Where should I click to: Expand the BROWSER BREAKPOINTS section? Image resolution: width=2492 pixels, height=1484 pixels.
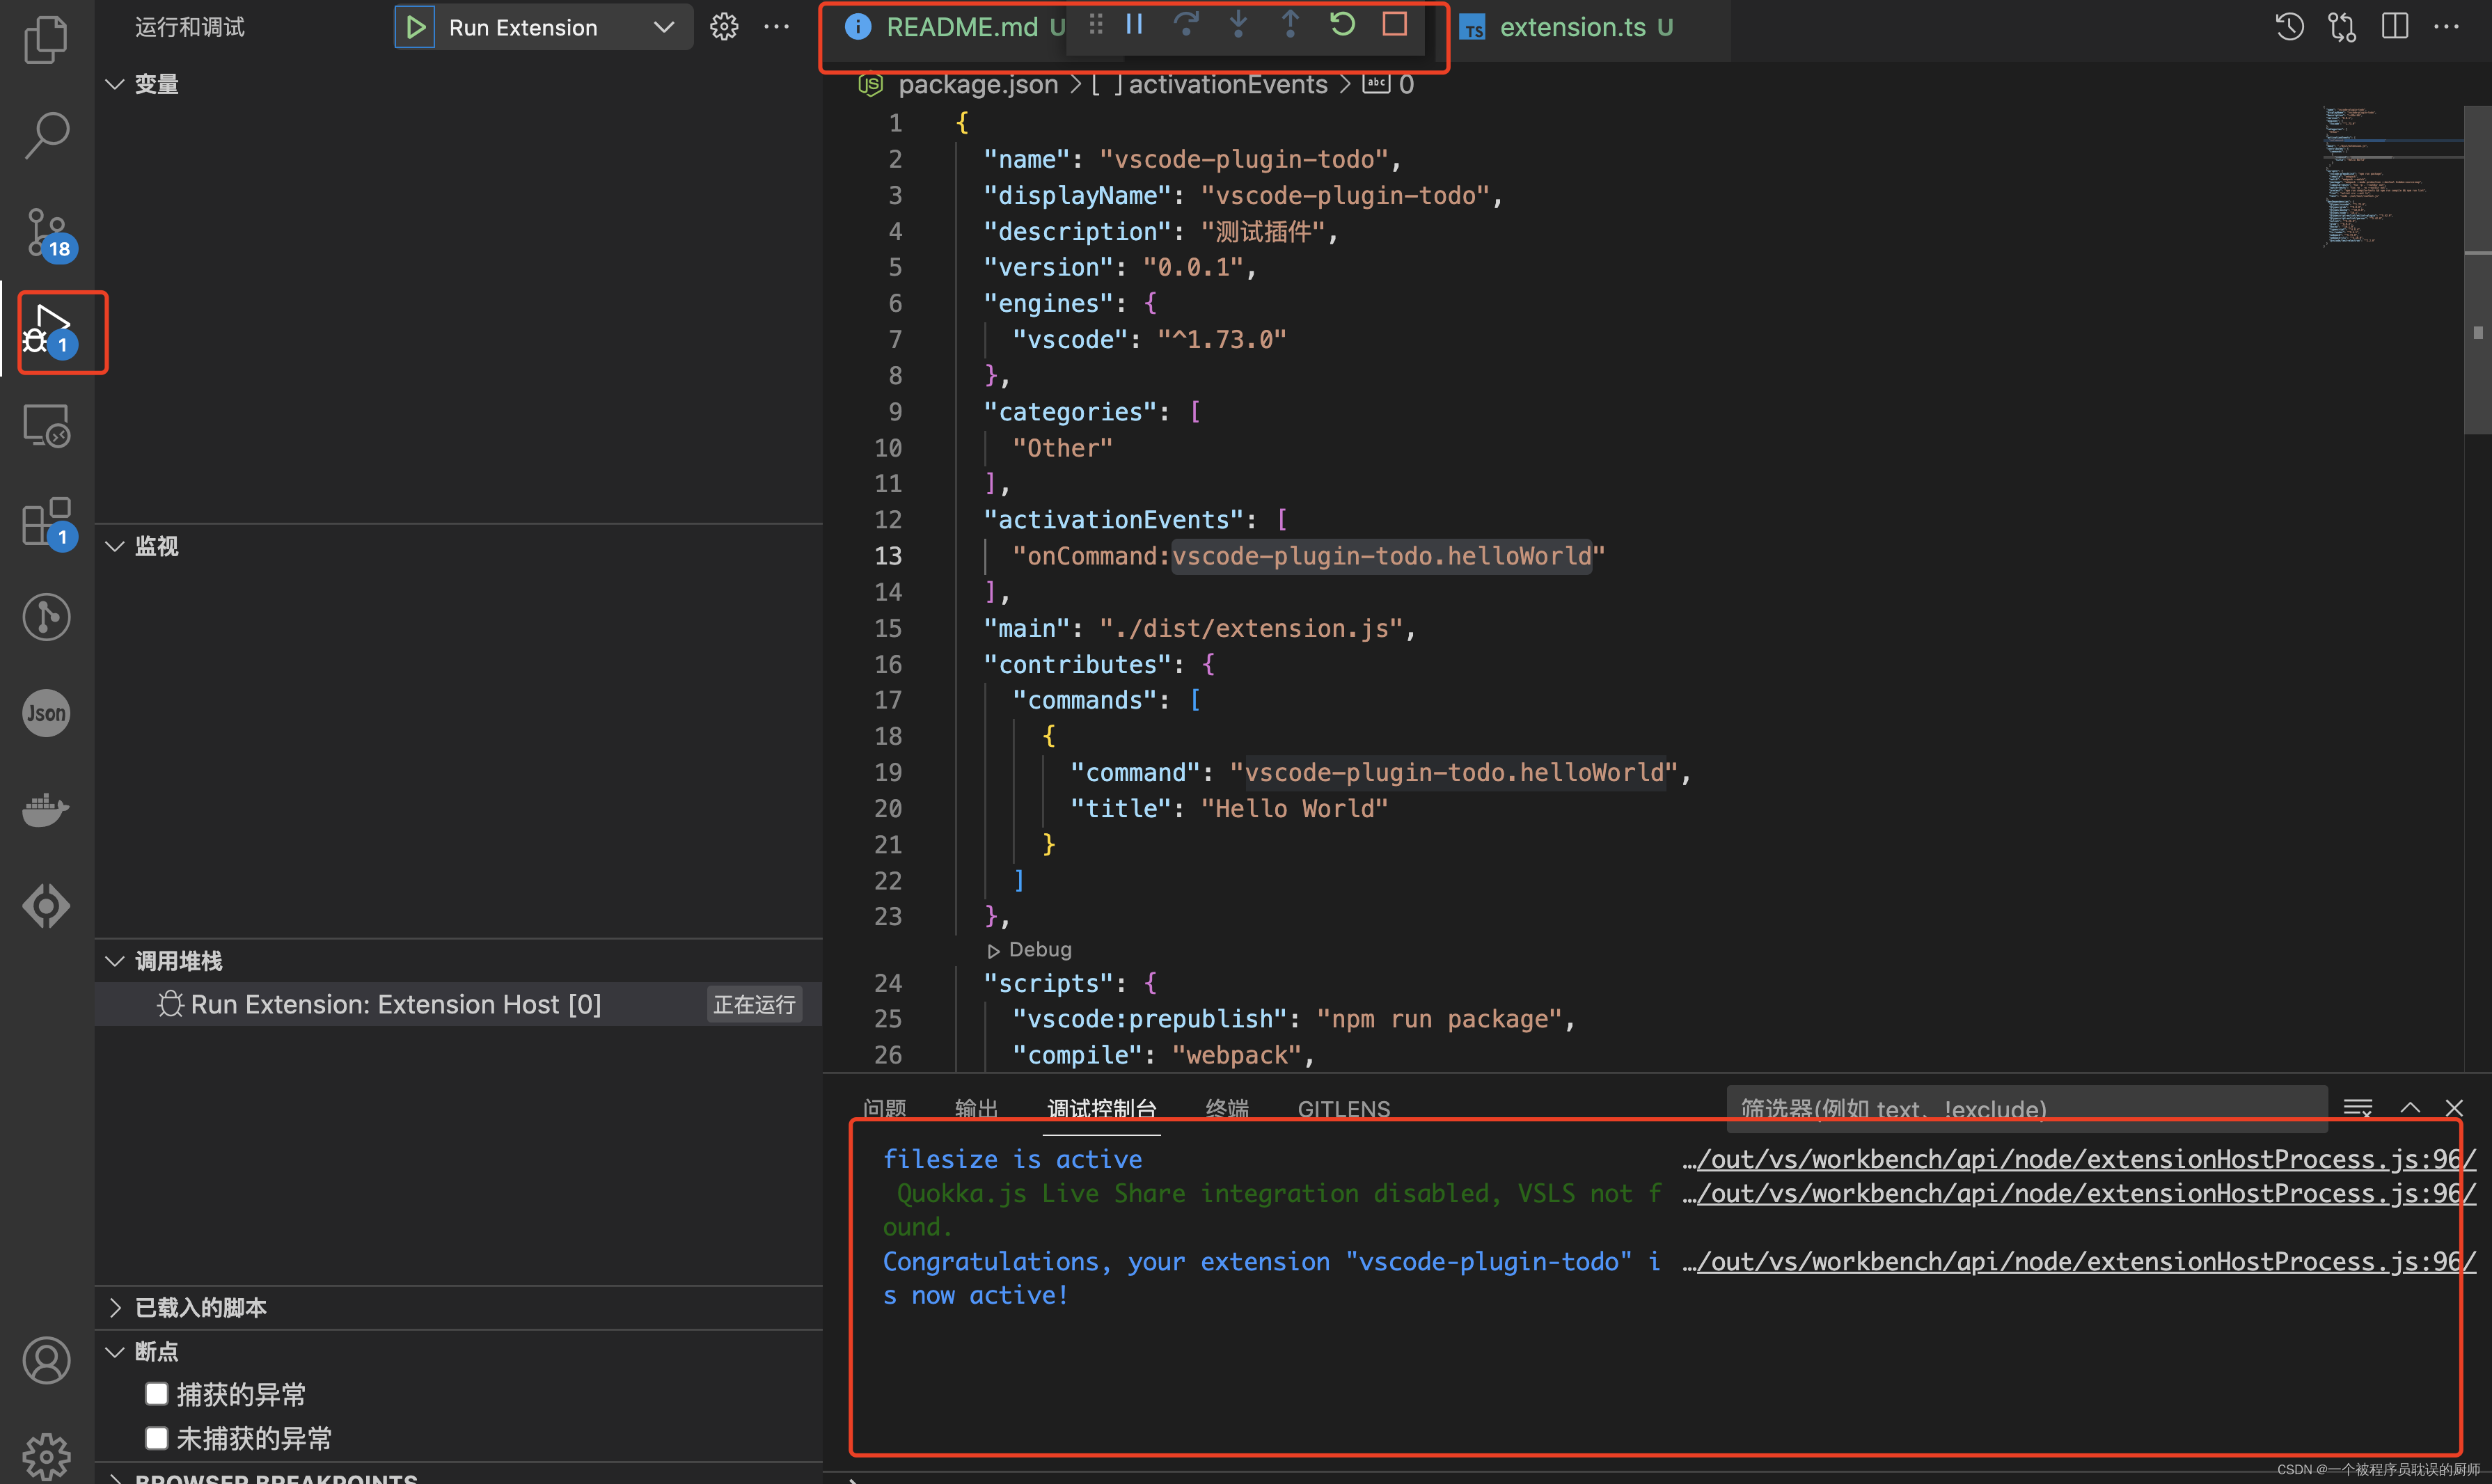(x=115, y=1477)
